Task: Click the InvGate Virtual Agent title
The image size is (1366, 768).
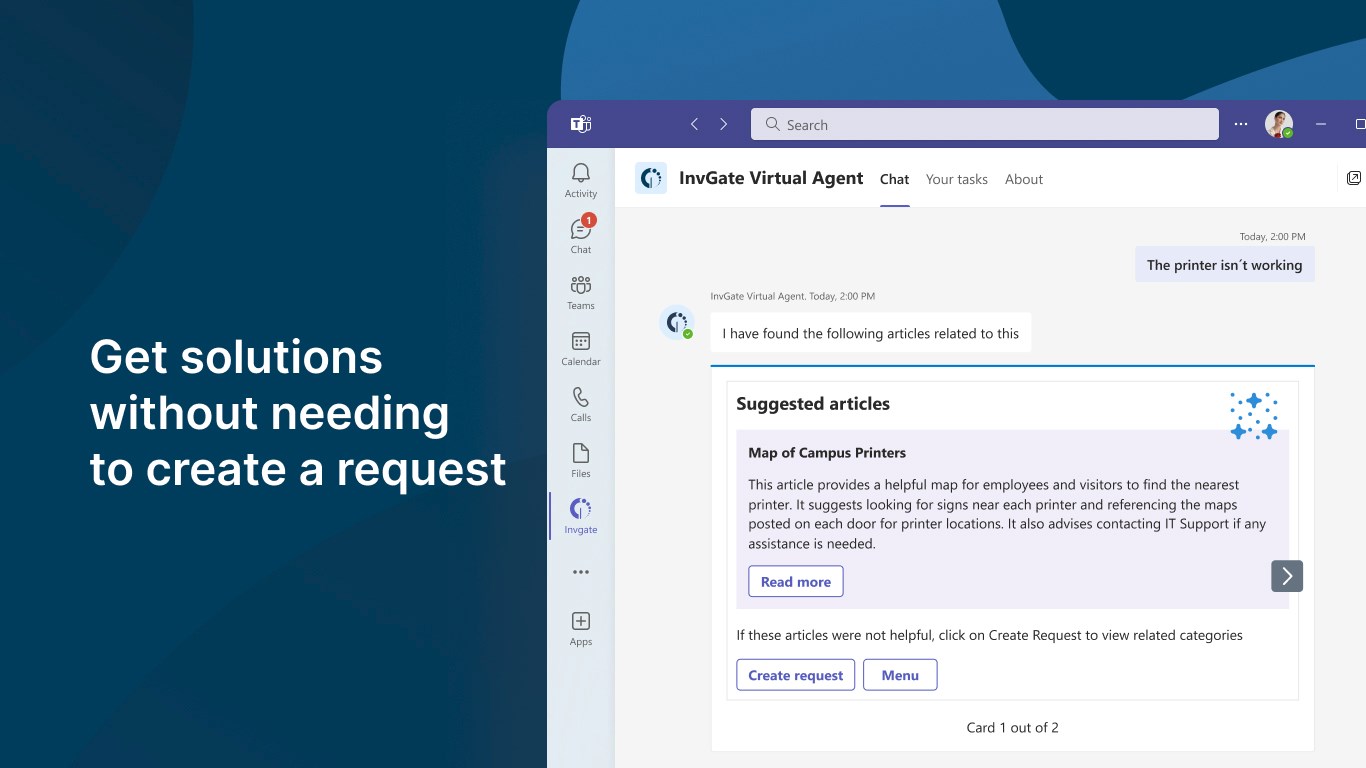Action: click(x=771, y=178)
